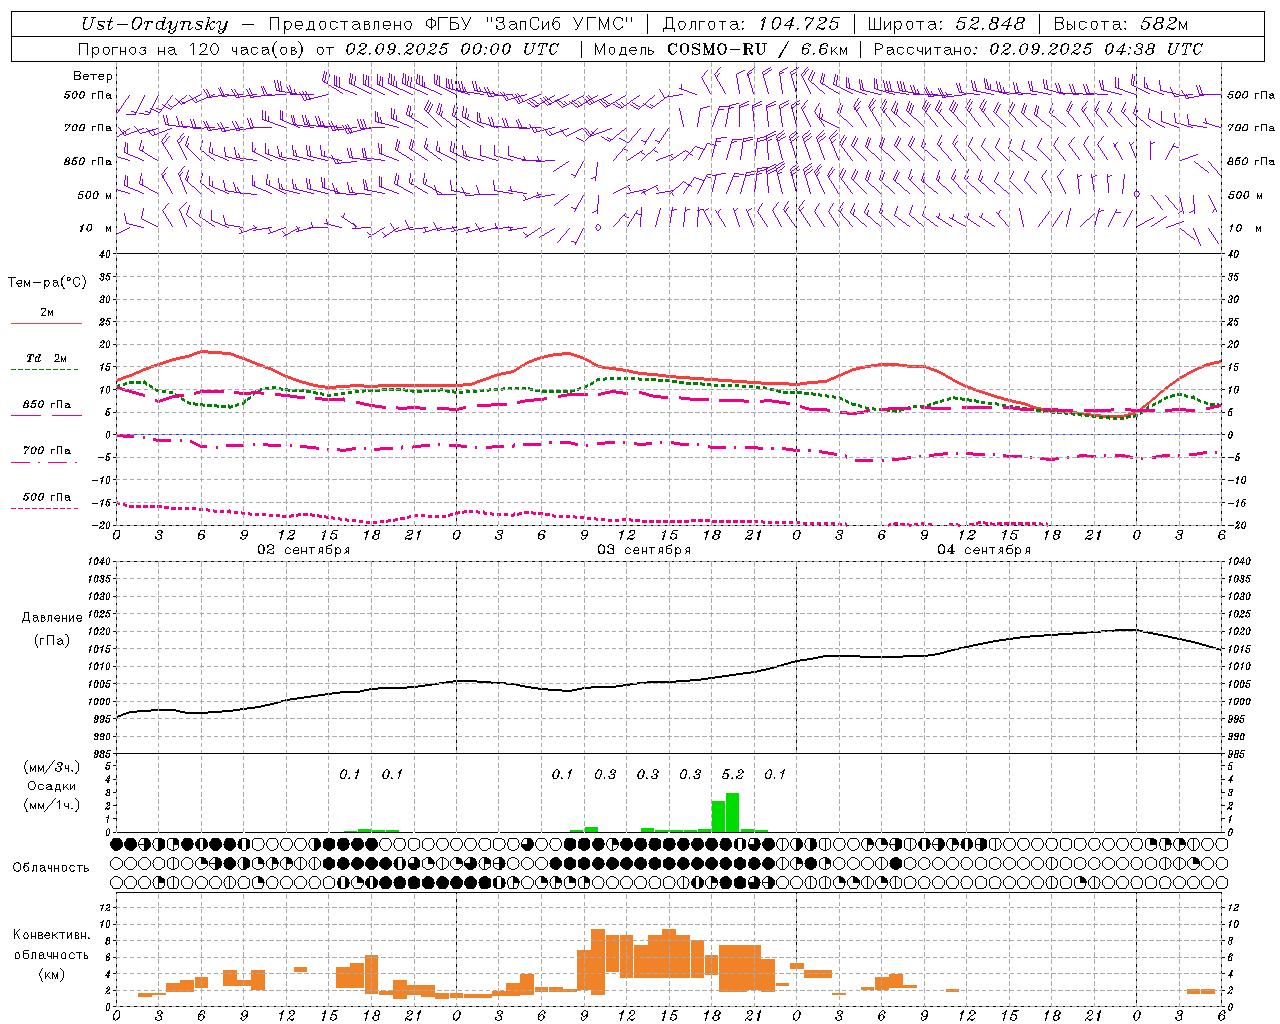Click '700 гПа' in the temperature legend
The image size is (1280, 1024).
46,451
